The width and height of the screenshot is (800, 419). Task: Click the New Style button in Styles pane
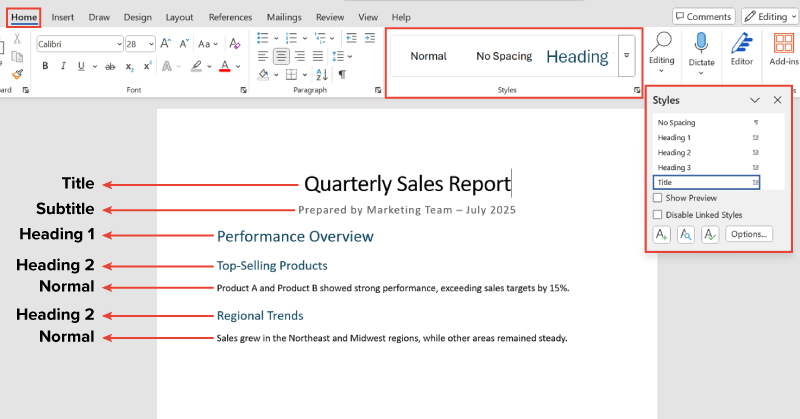pyautogui.click(x=662, y=234)
